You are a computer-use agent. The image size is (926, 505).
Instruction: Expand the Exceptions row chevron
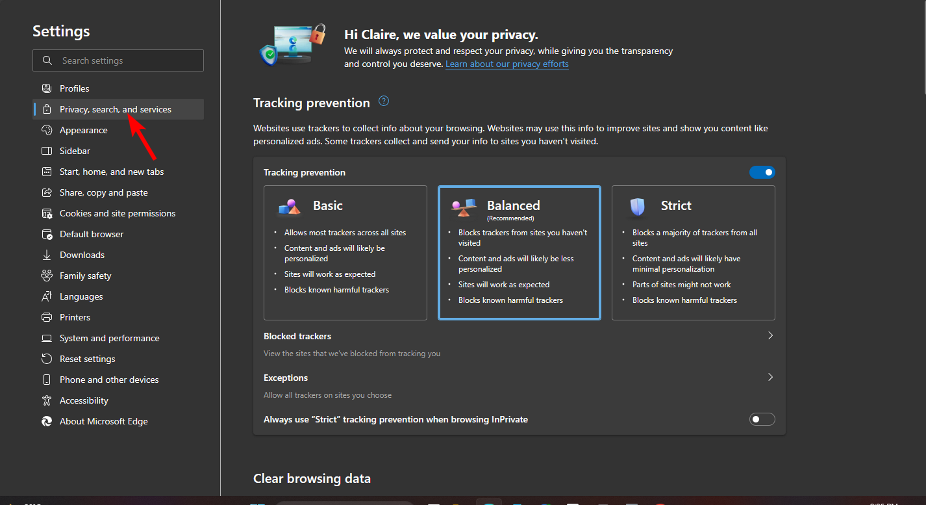770,378
